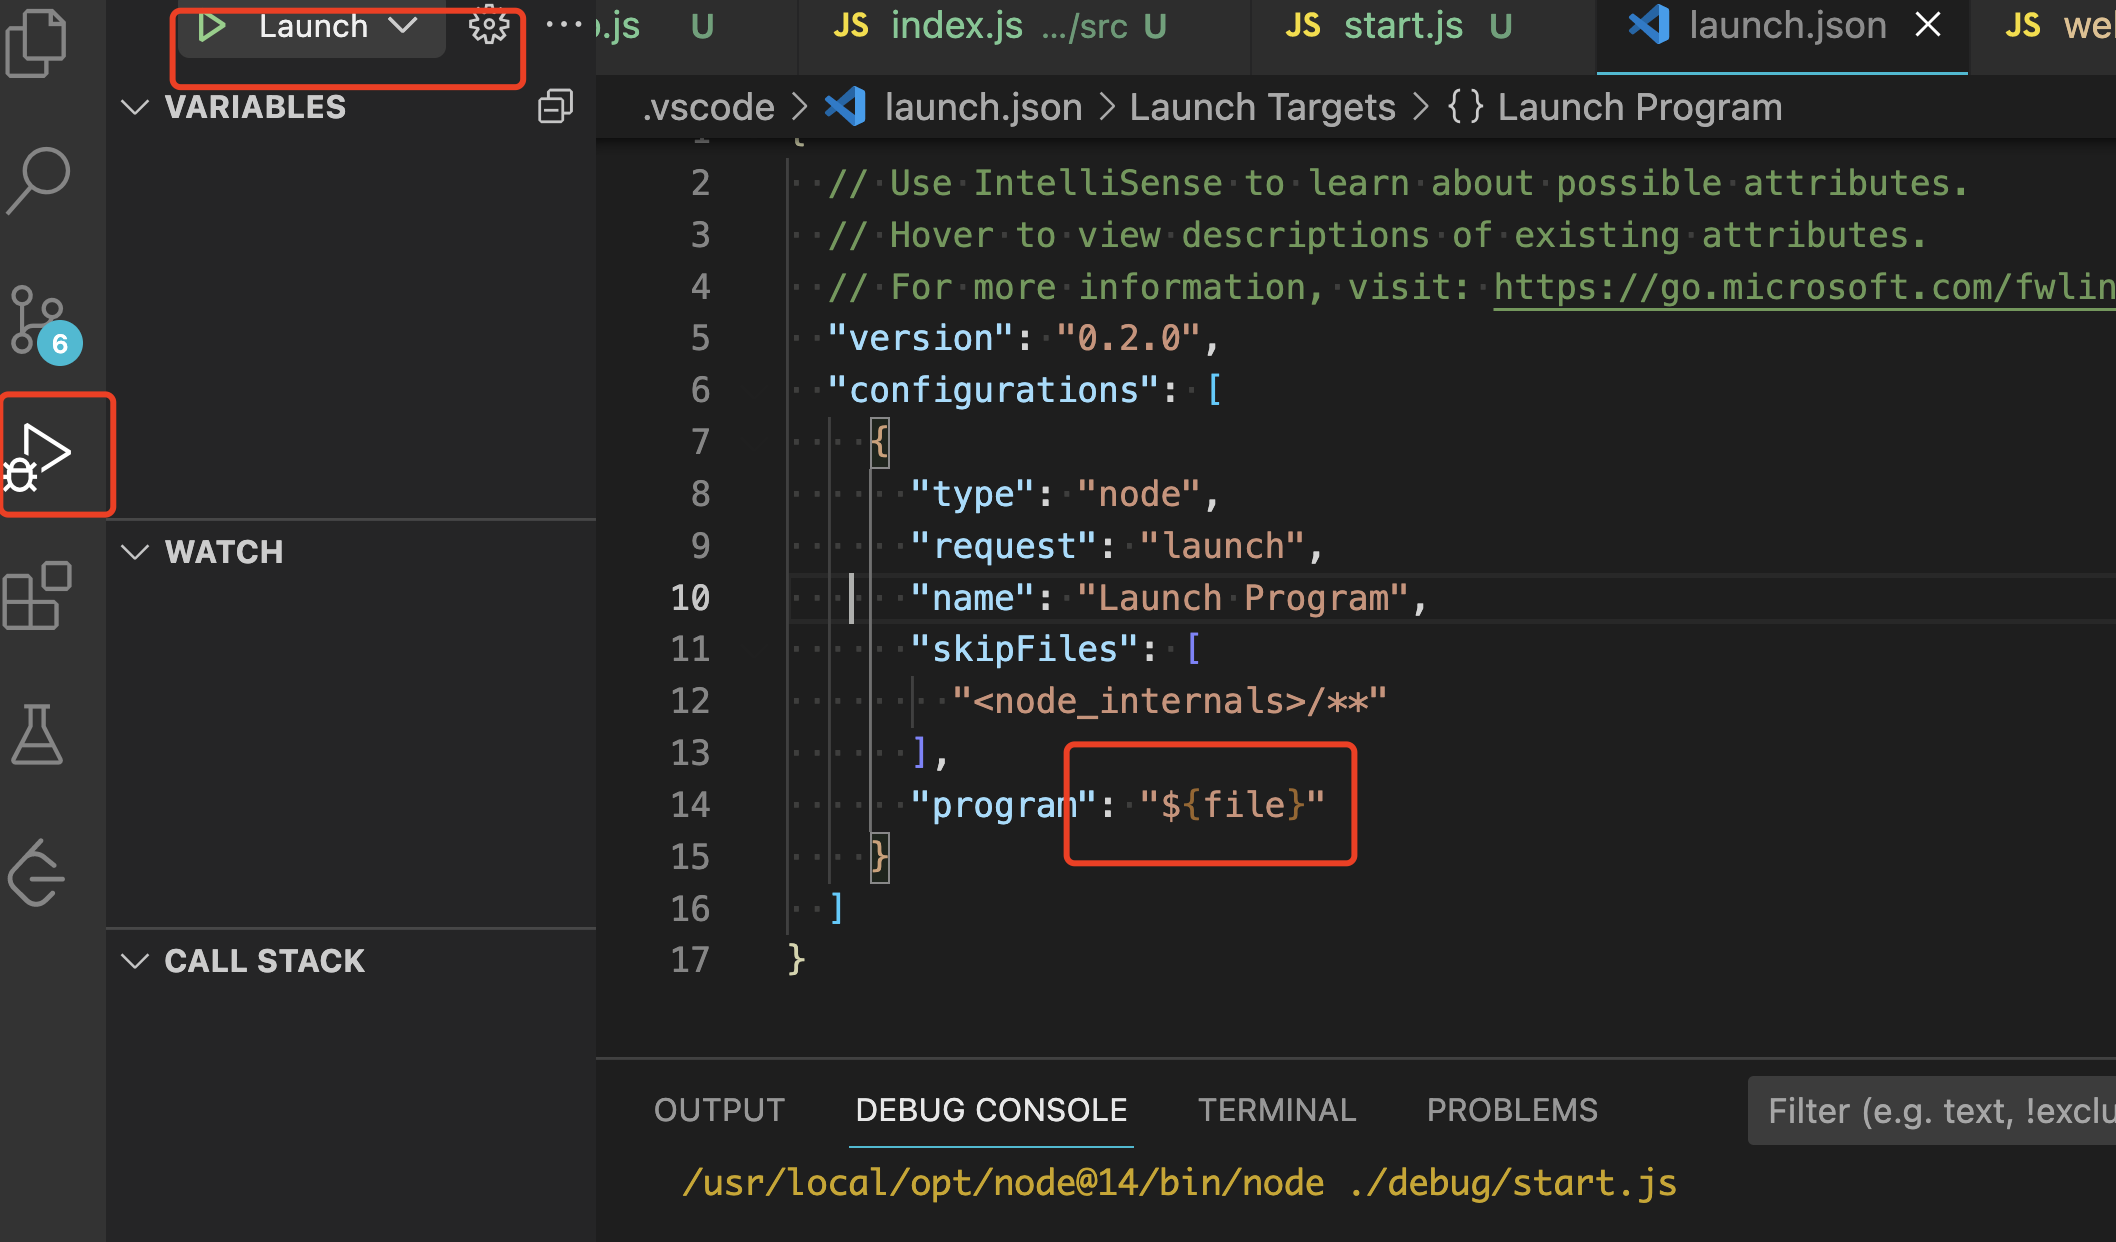The width and height of the screenshot is (2116, 1242).
Task: Open the Extensions view
Action: pos(38,595)
